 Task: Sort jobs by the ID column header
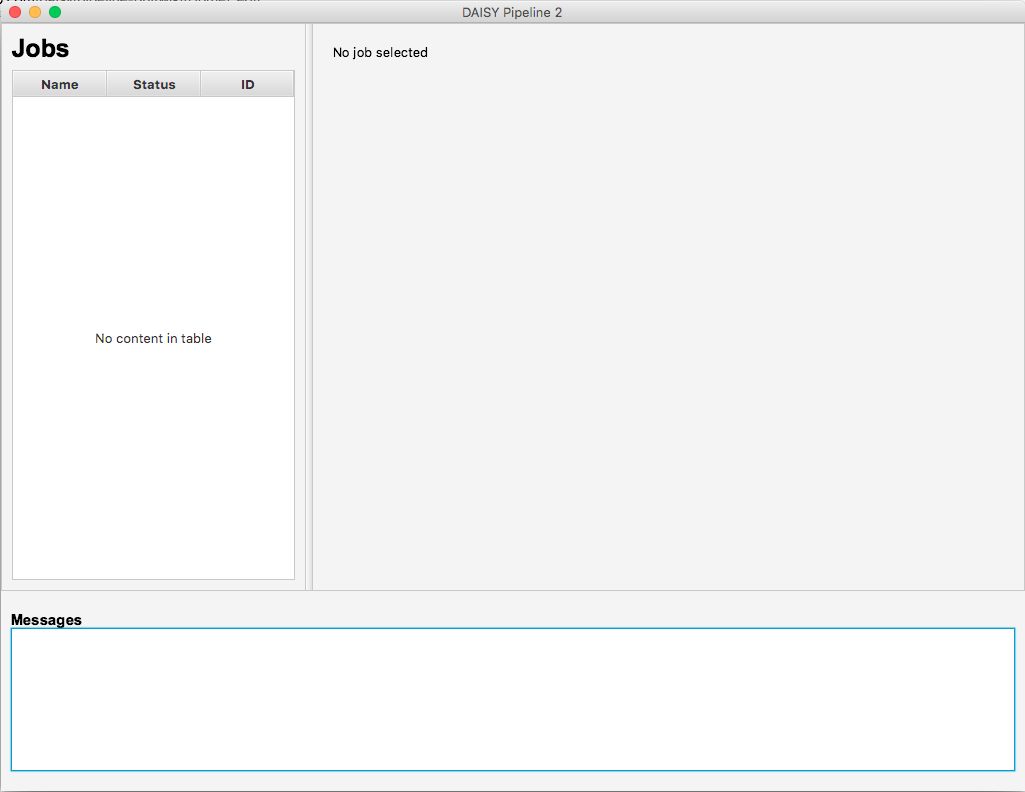tap(247, 84)
